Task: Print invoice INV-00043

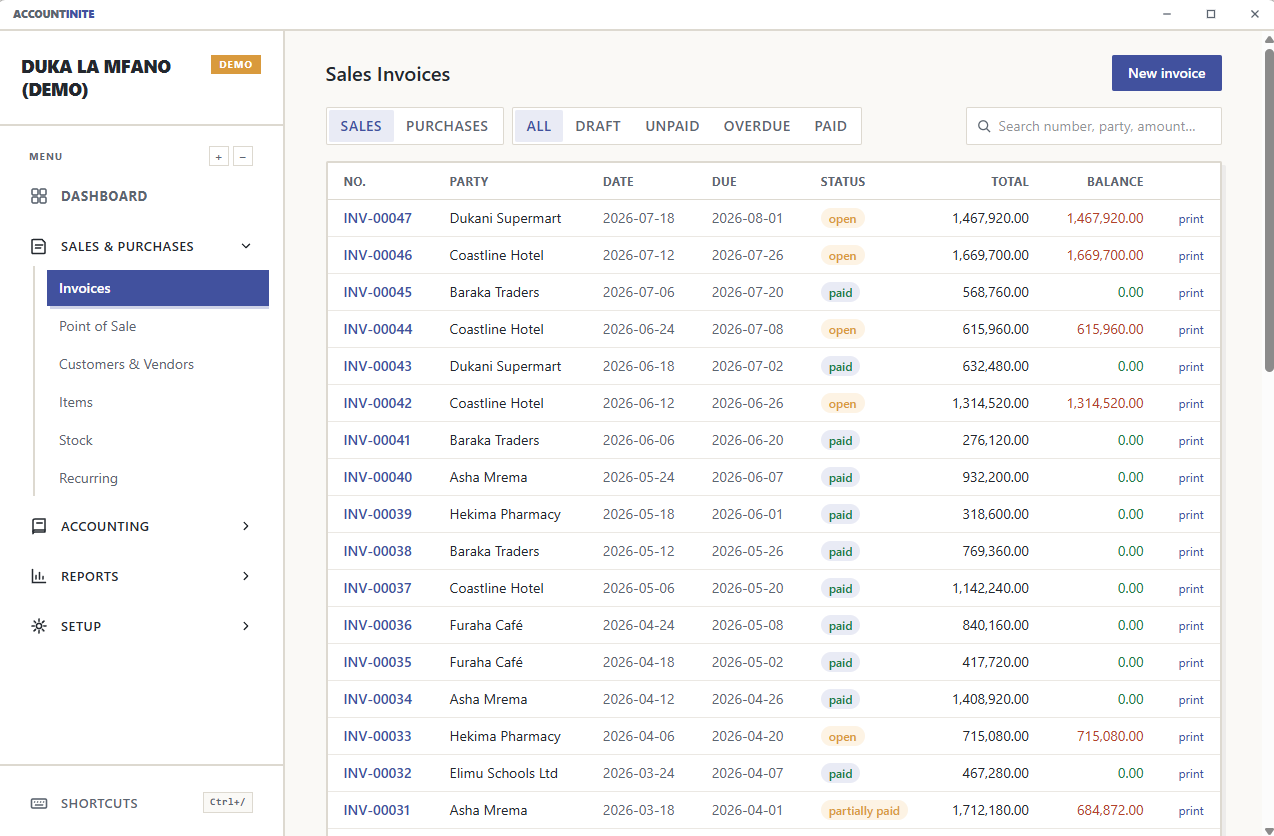Action: coord(1191,367)
